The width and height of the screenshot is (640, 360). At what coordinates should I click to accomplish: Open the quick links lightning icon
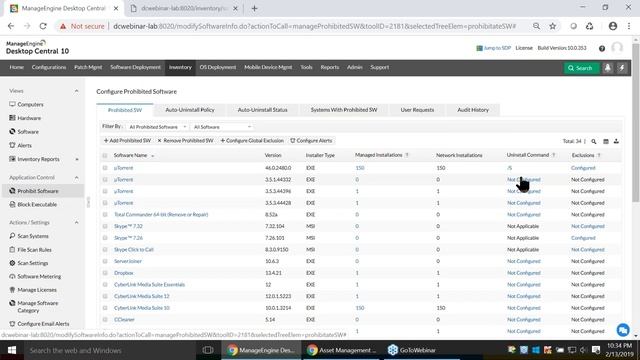(x=622, y=68)
